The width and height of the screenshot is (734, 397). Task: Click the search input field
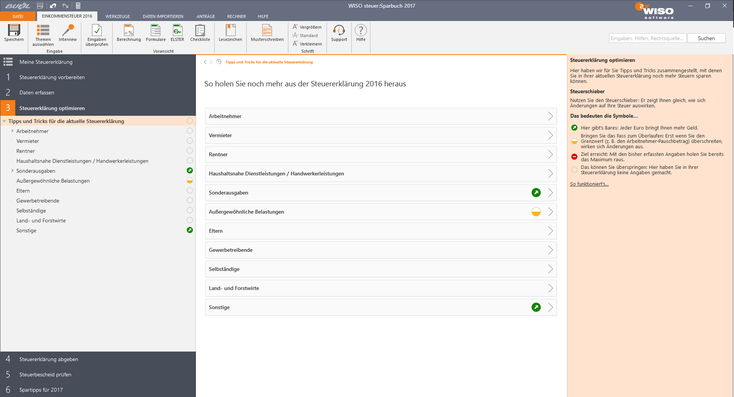pos(648,38)
